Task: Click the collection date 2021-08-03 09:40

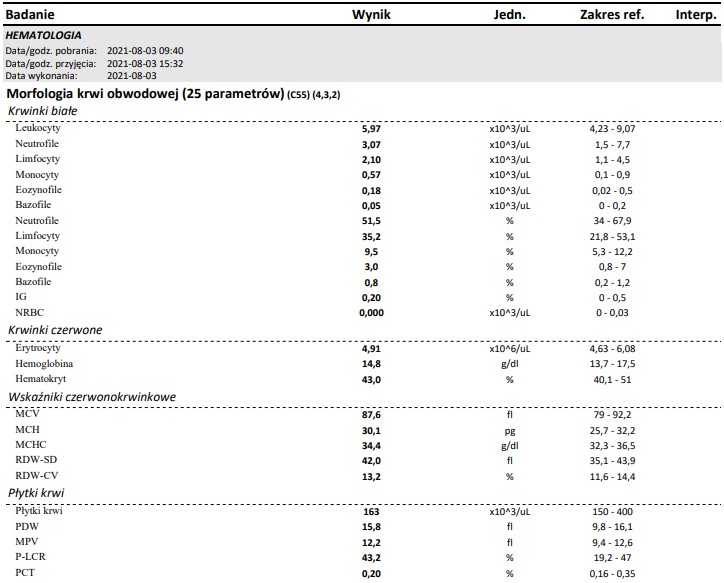Action: (x=145, y=51)
